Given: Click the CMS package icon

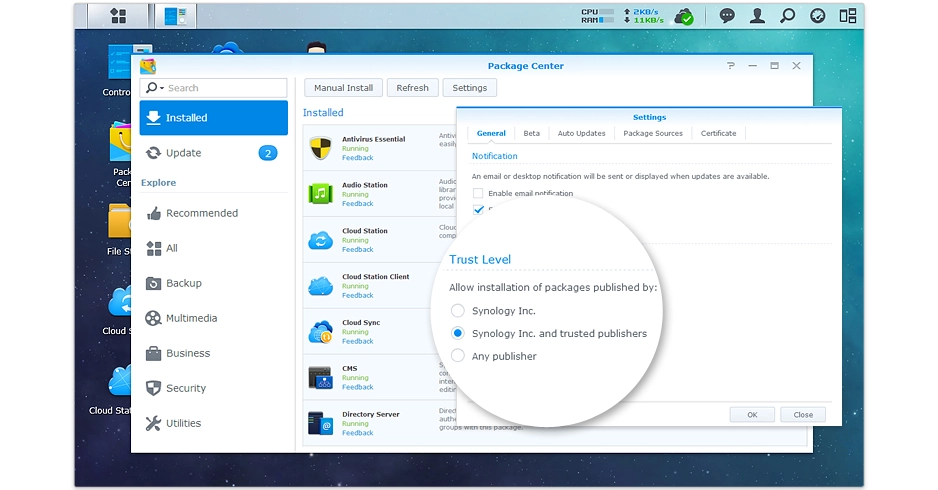Looking at the screenshot, I should click(x=321, y=378).
